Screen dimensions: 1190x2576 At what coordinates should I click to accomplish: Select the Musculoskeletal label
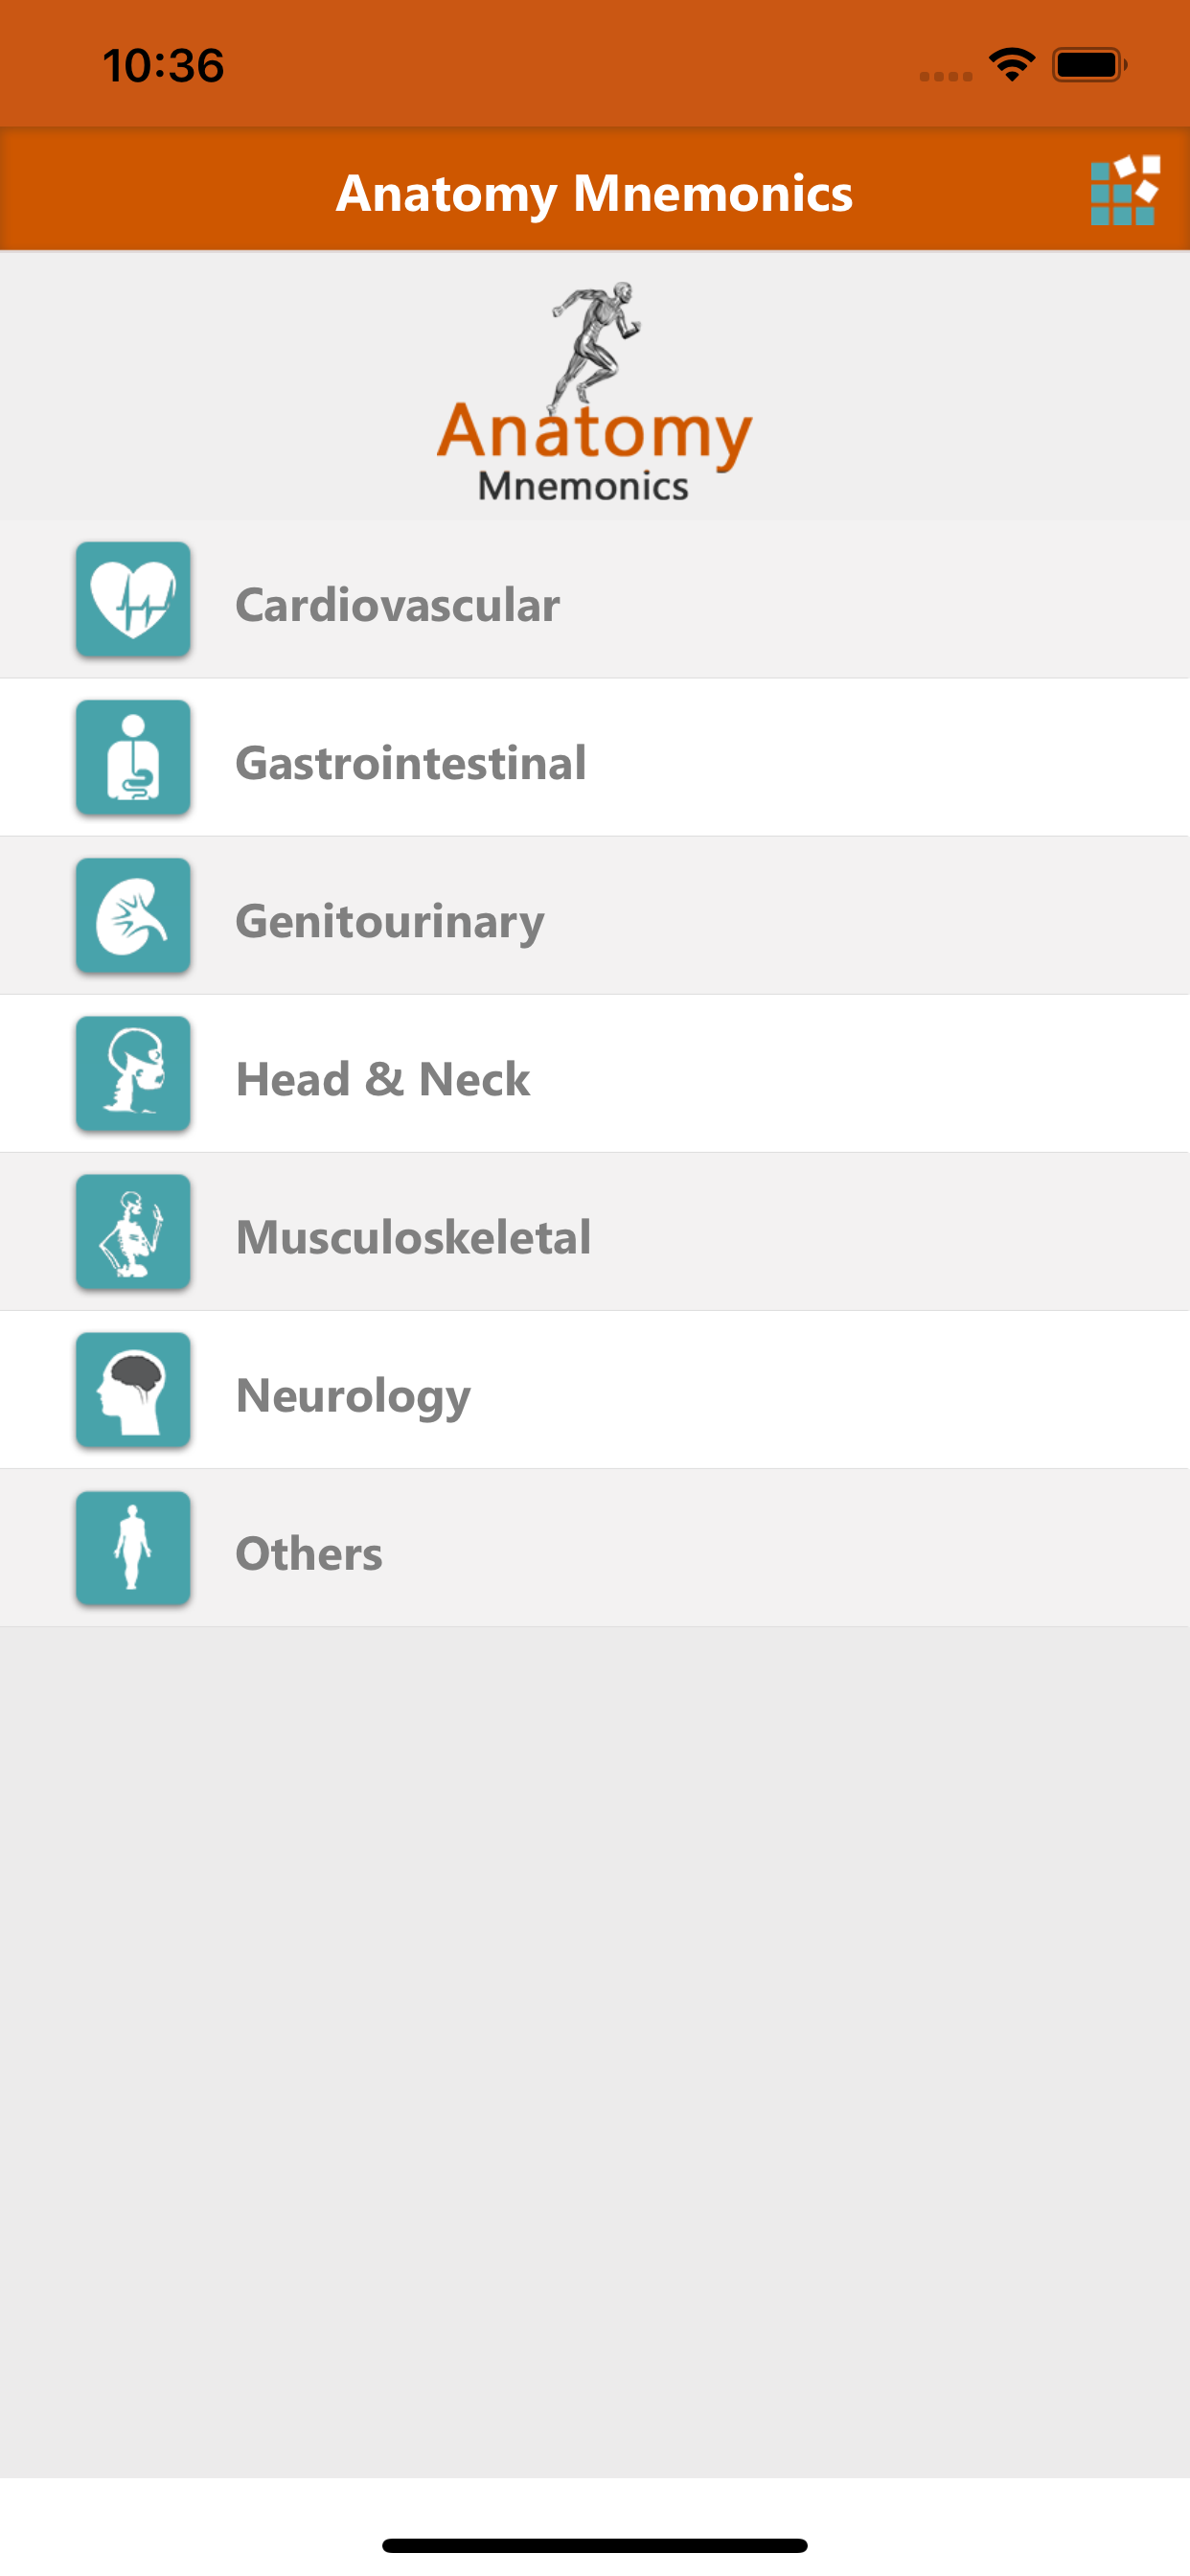click(413, 1237)
